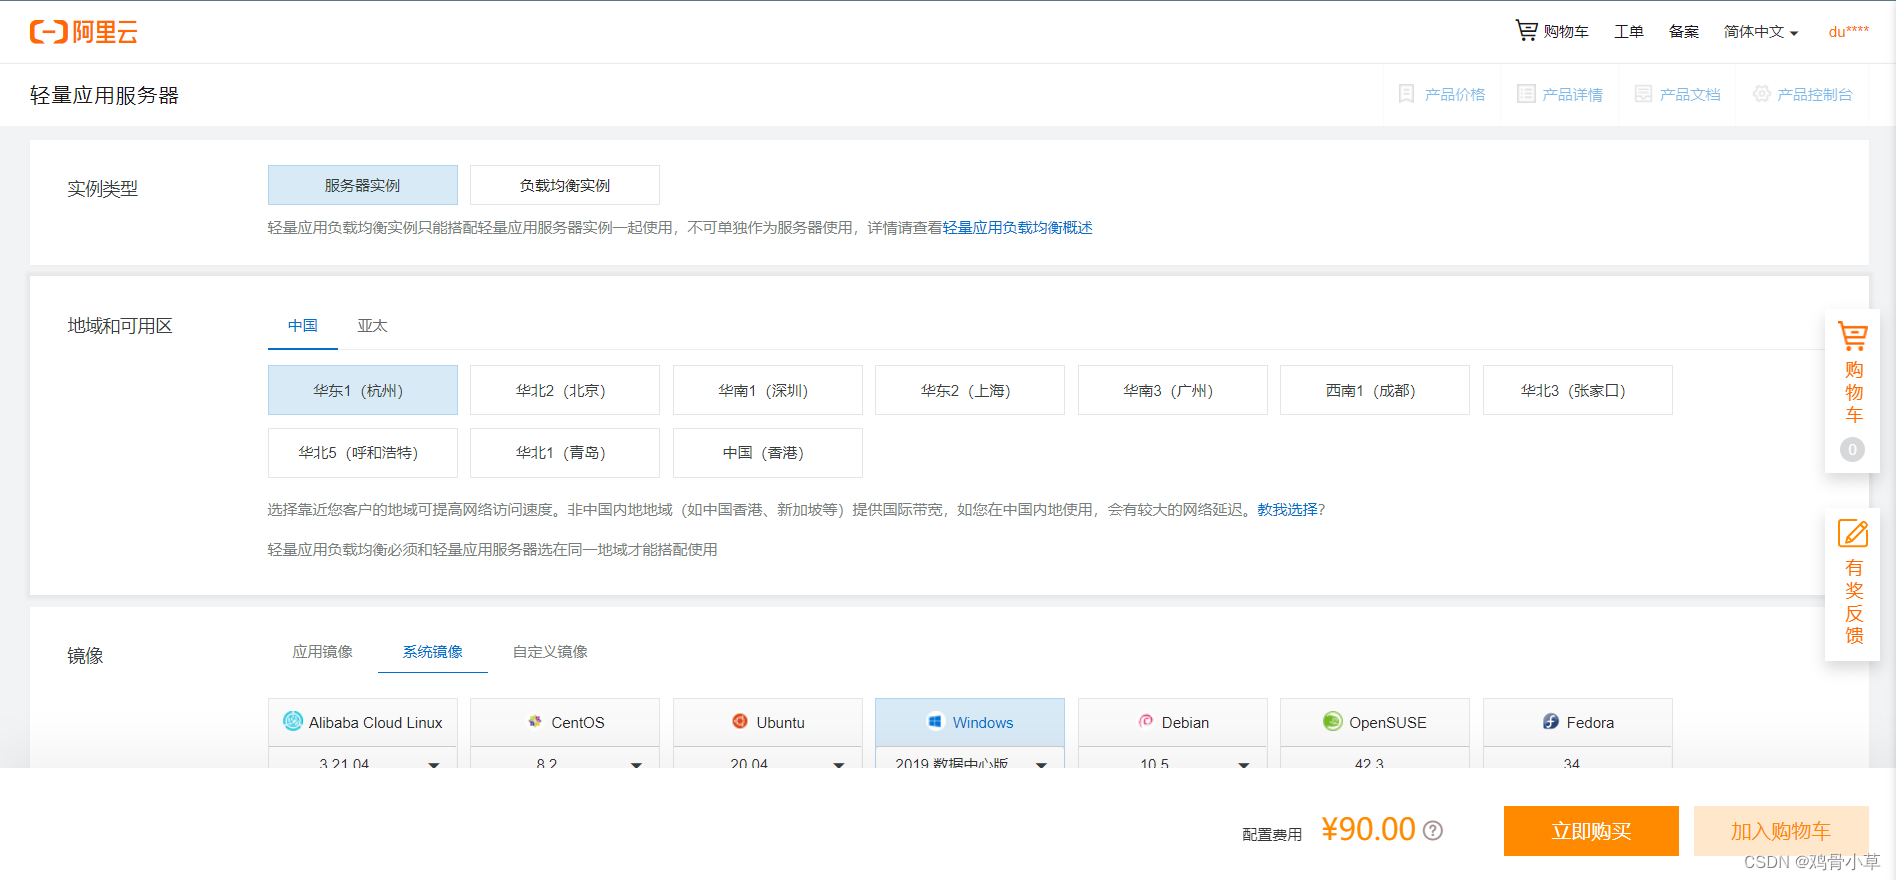
Task: Select region 西南1 (成都)
Action: point(1375,390)
